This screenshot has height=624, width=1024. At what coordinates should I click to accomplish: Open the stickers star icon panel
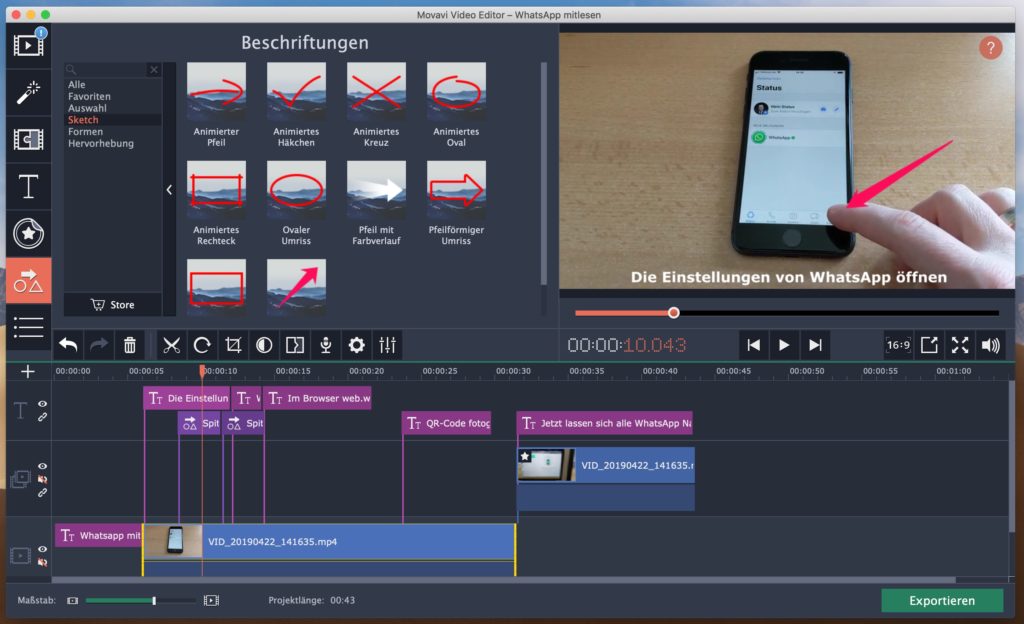29,233
